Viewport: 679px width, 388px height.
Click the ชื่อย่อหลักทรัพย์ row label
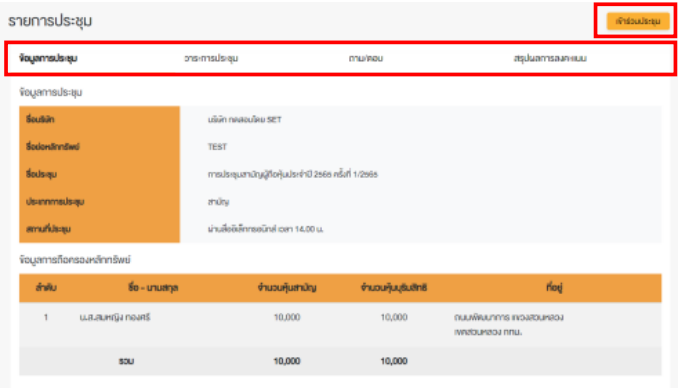[x=52, y=147]
